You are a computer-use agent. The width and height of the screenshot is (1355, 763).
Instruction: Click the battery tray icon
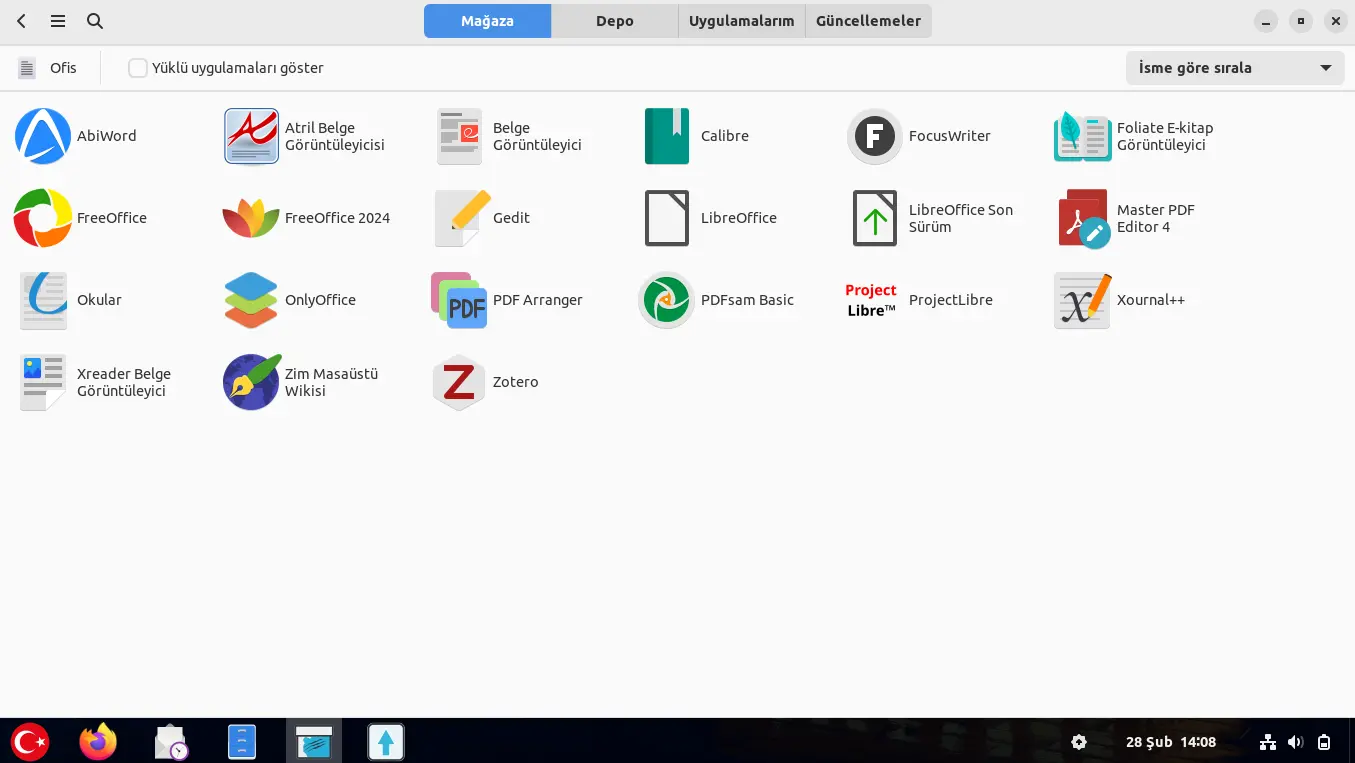(1324, 742)
